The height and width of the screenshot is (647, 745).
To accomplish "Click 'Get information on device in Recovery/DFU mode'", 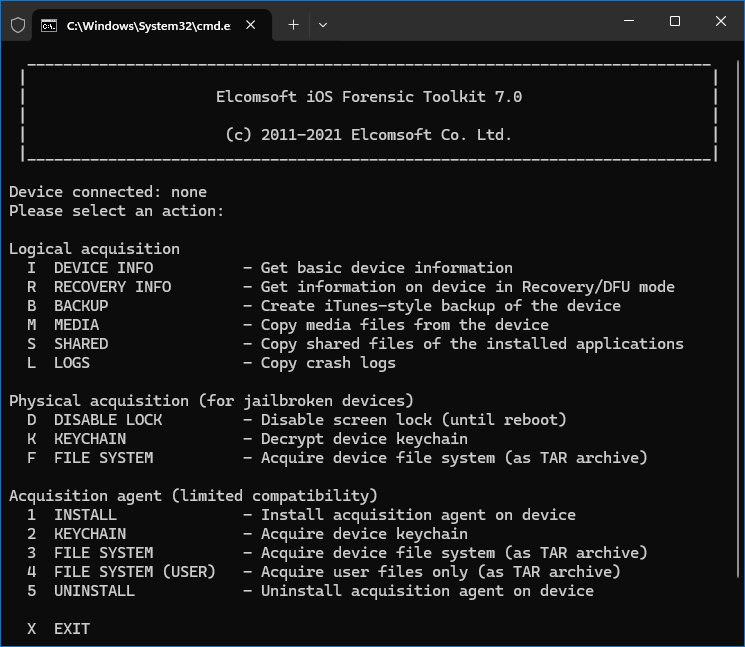I will 468,287.
